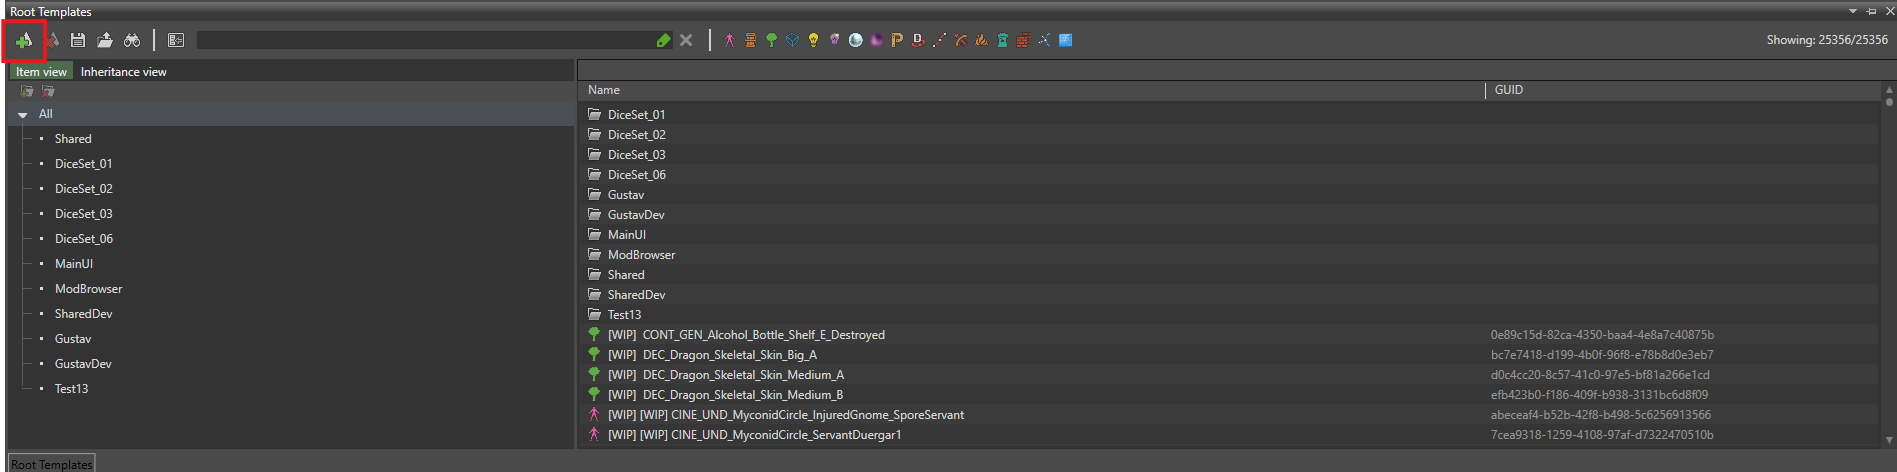Select MainUI in the left tree
Screen dimensions: 1897x472
[74, 264]
